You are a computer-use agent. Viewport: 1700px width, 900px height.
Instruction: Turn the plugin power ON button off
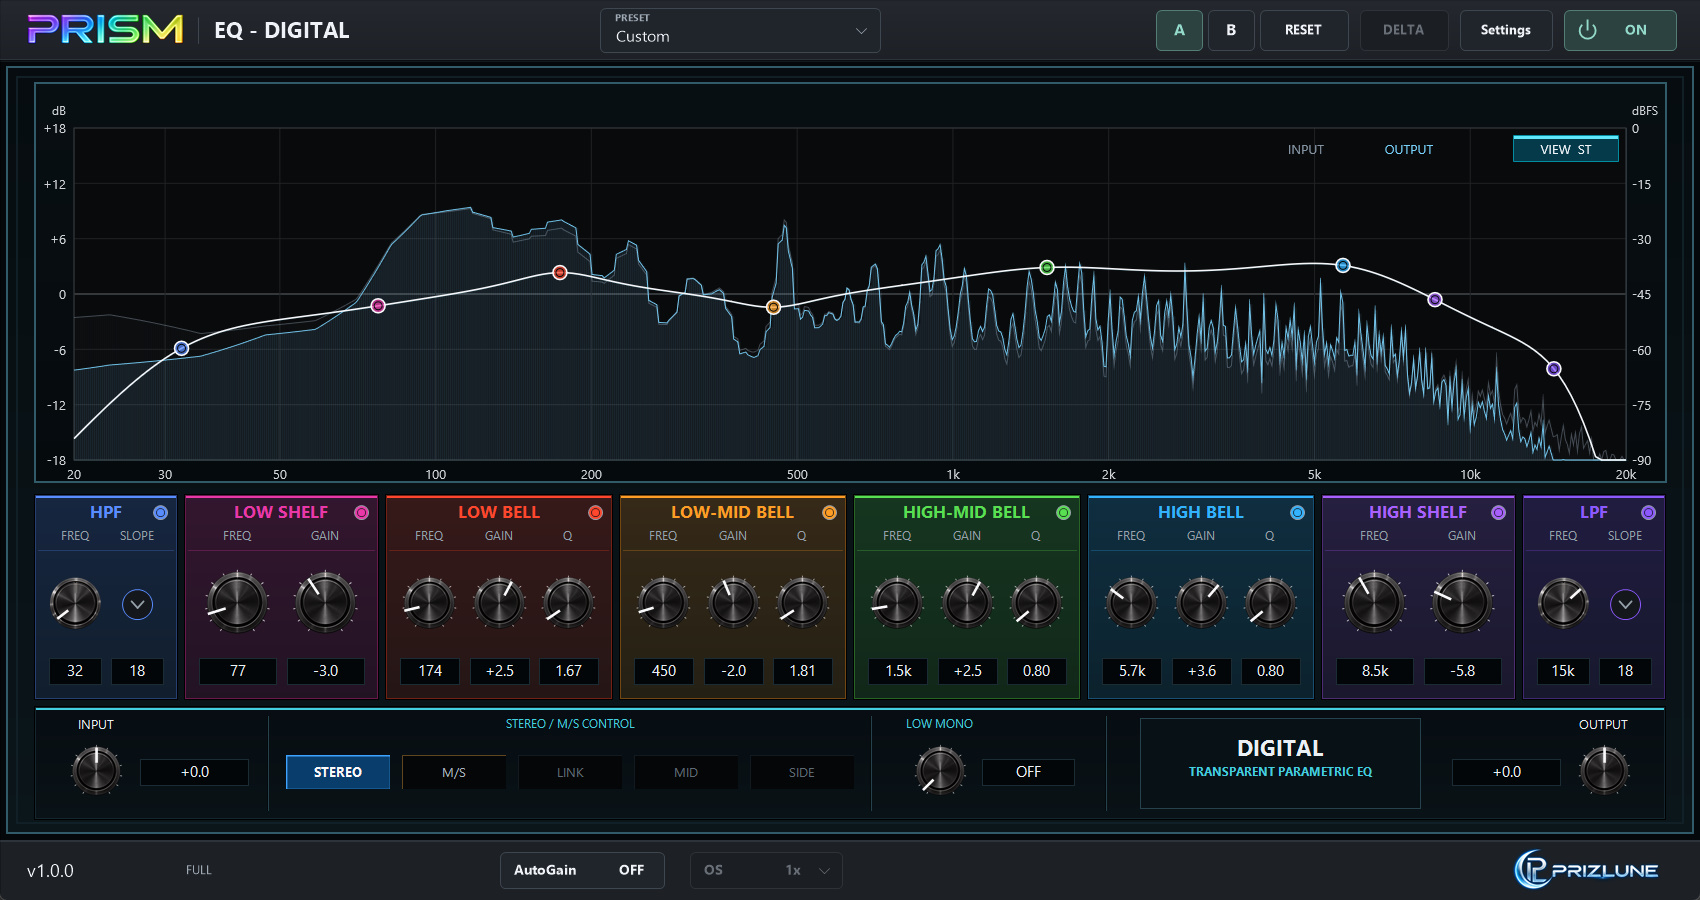click(1620, 30)
